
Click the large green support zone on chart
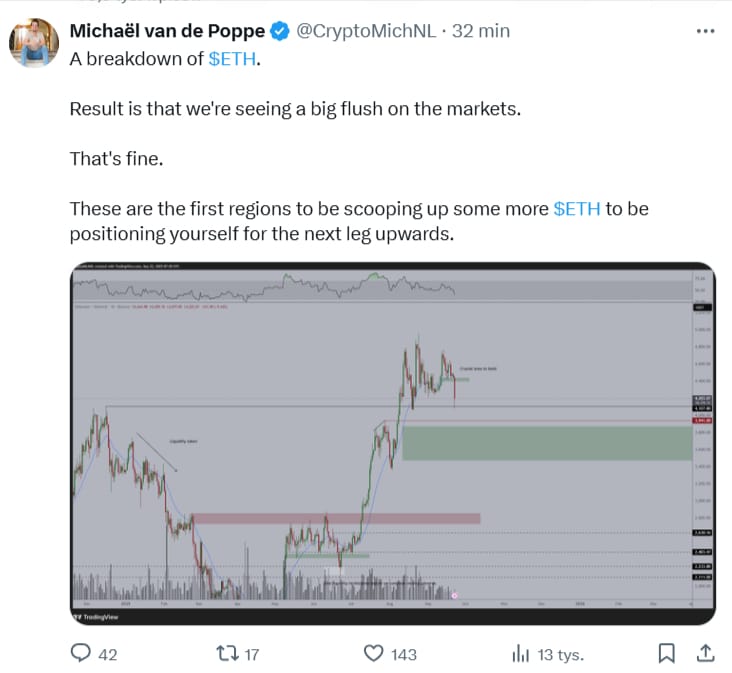545,443
